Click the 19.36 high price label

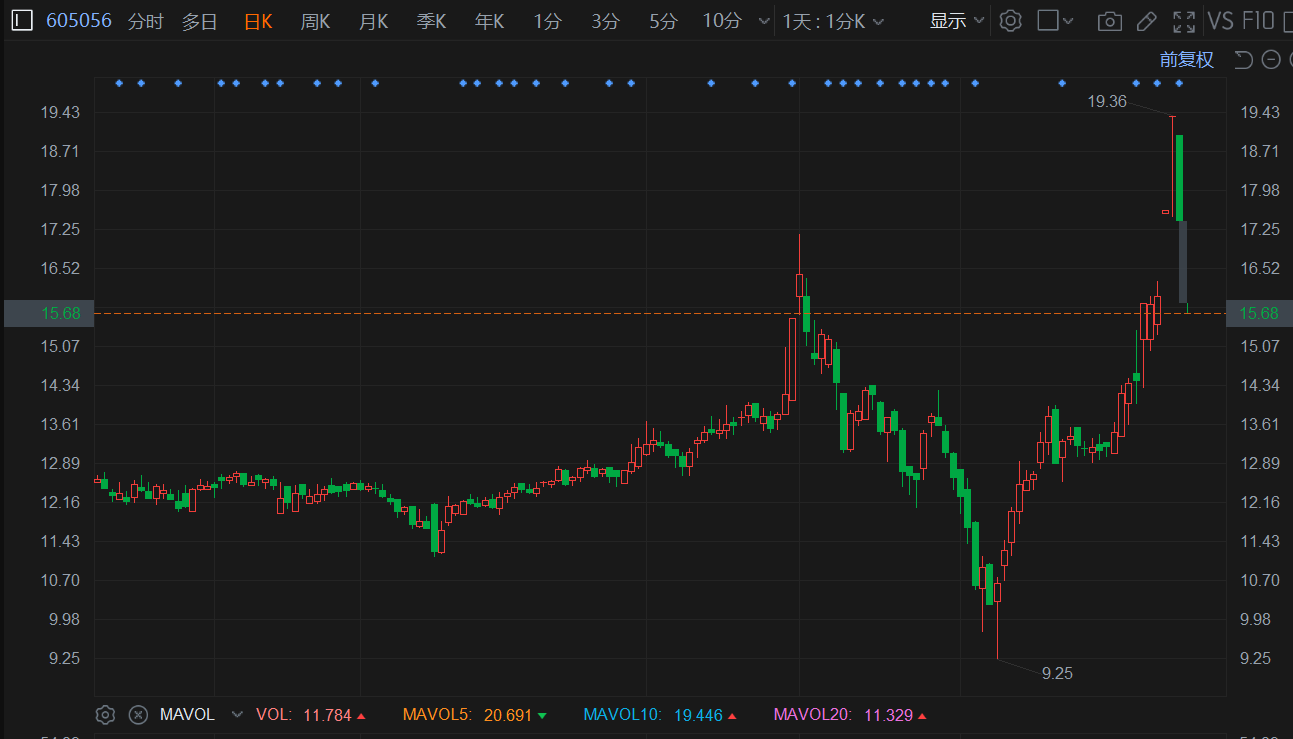tap(1106, 101)
